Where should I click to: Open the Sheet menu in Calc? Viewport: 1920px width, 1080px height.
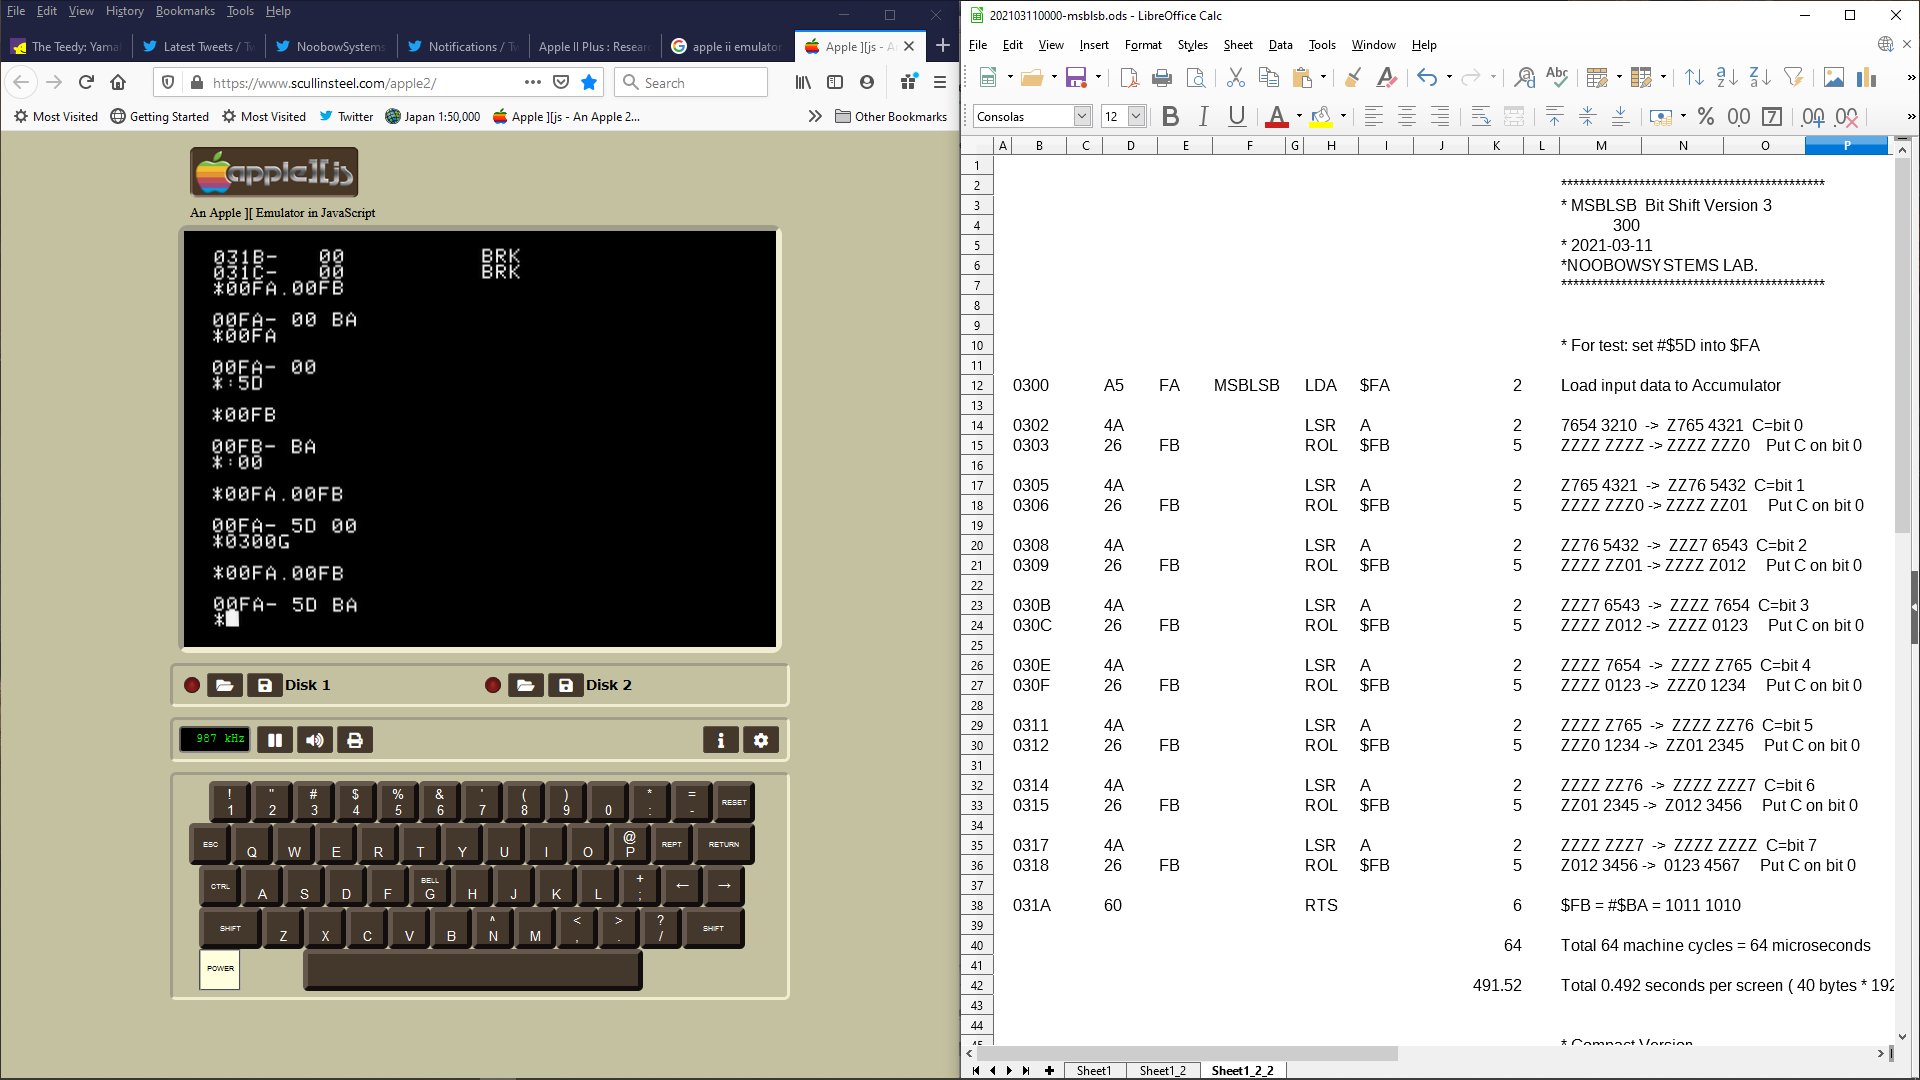[x=1238, y=45]
